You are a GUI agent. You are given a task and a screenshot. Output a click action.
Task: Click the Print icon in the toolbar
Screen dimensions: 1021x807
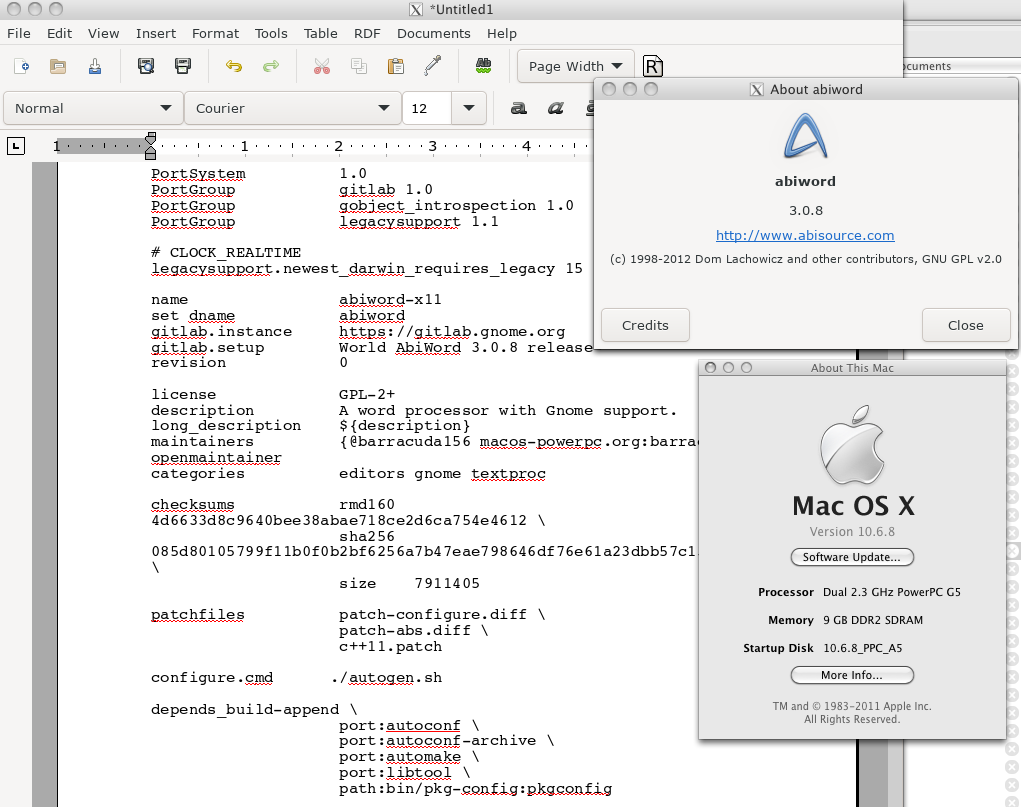183,66
